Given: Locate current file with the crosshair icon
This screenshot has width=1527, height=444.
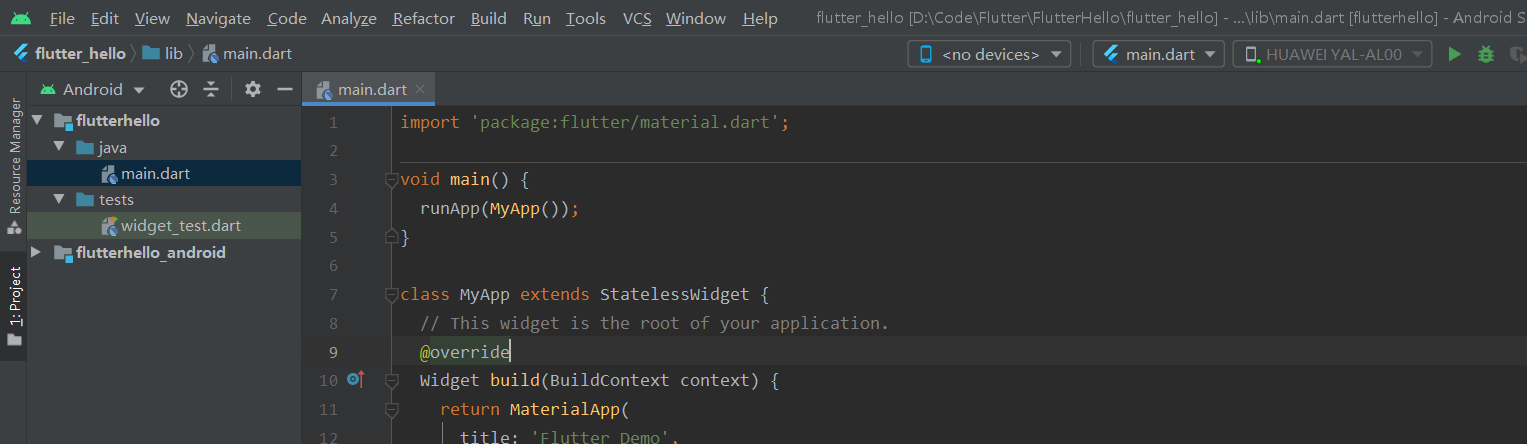Looking at the screenshot, I should tap(179, 89).
